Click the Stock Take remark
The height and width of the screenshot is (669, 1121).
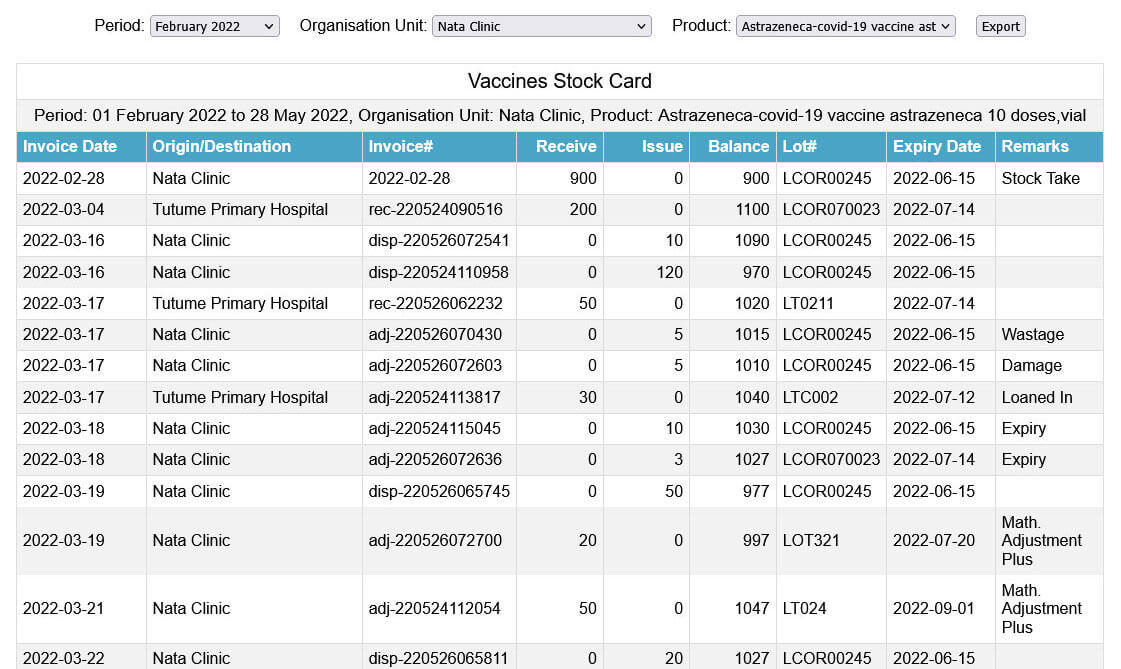click(1040, 179)
